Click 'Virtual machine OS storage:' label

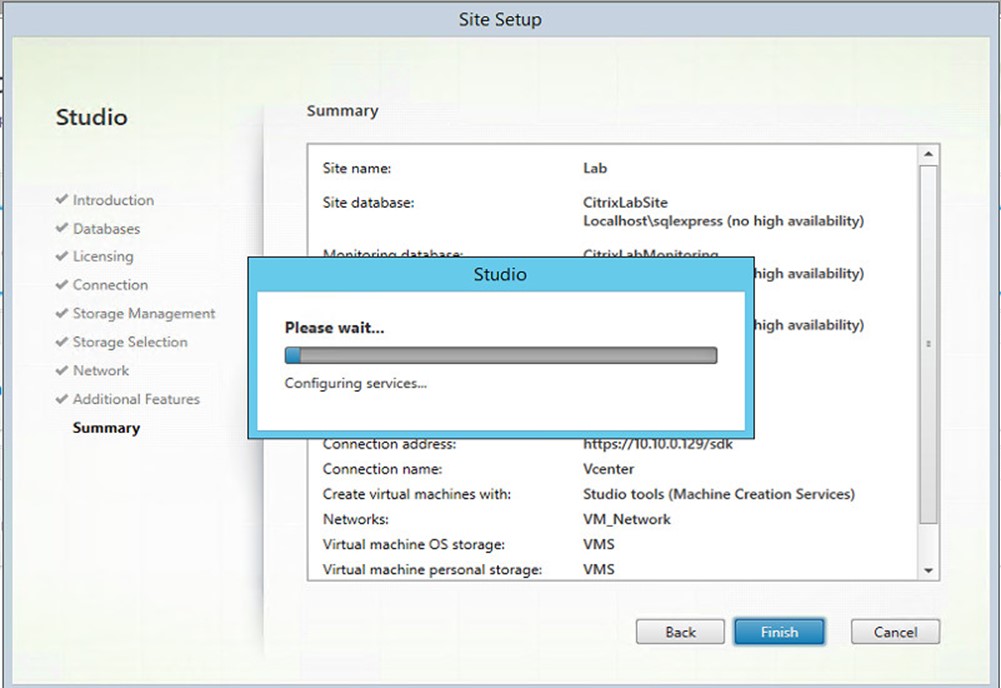coord(414,544)
